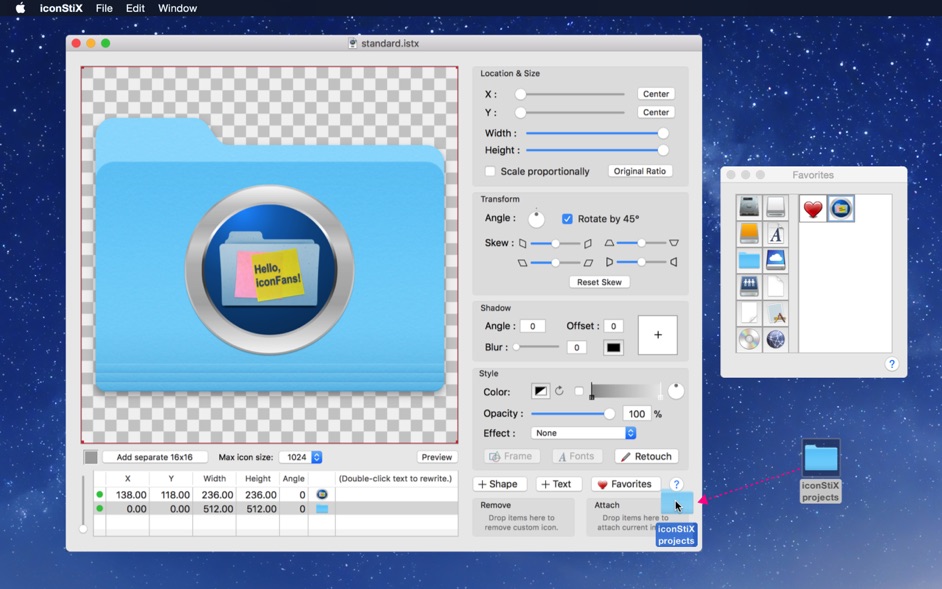Open the Effect dropdown set to None
The height and width of the screenshot is (589, 942).
click(584, 433)
